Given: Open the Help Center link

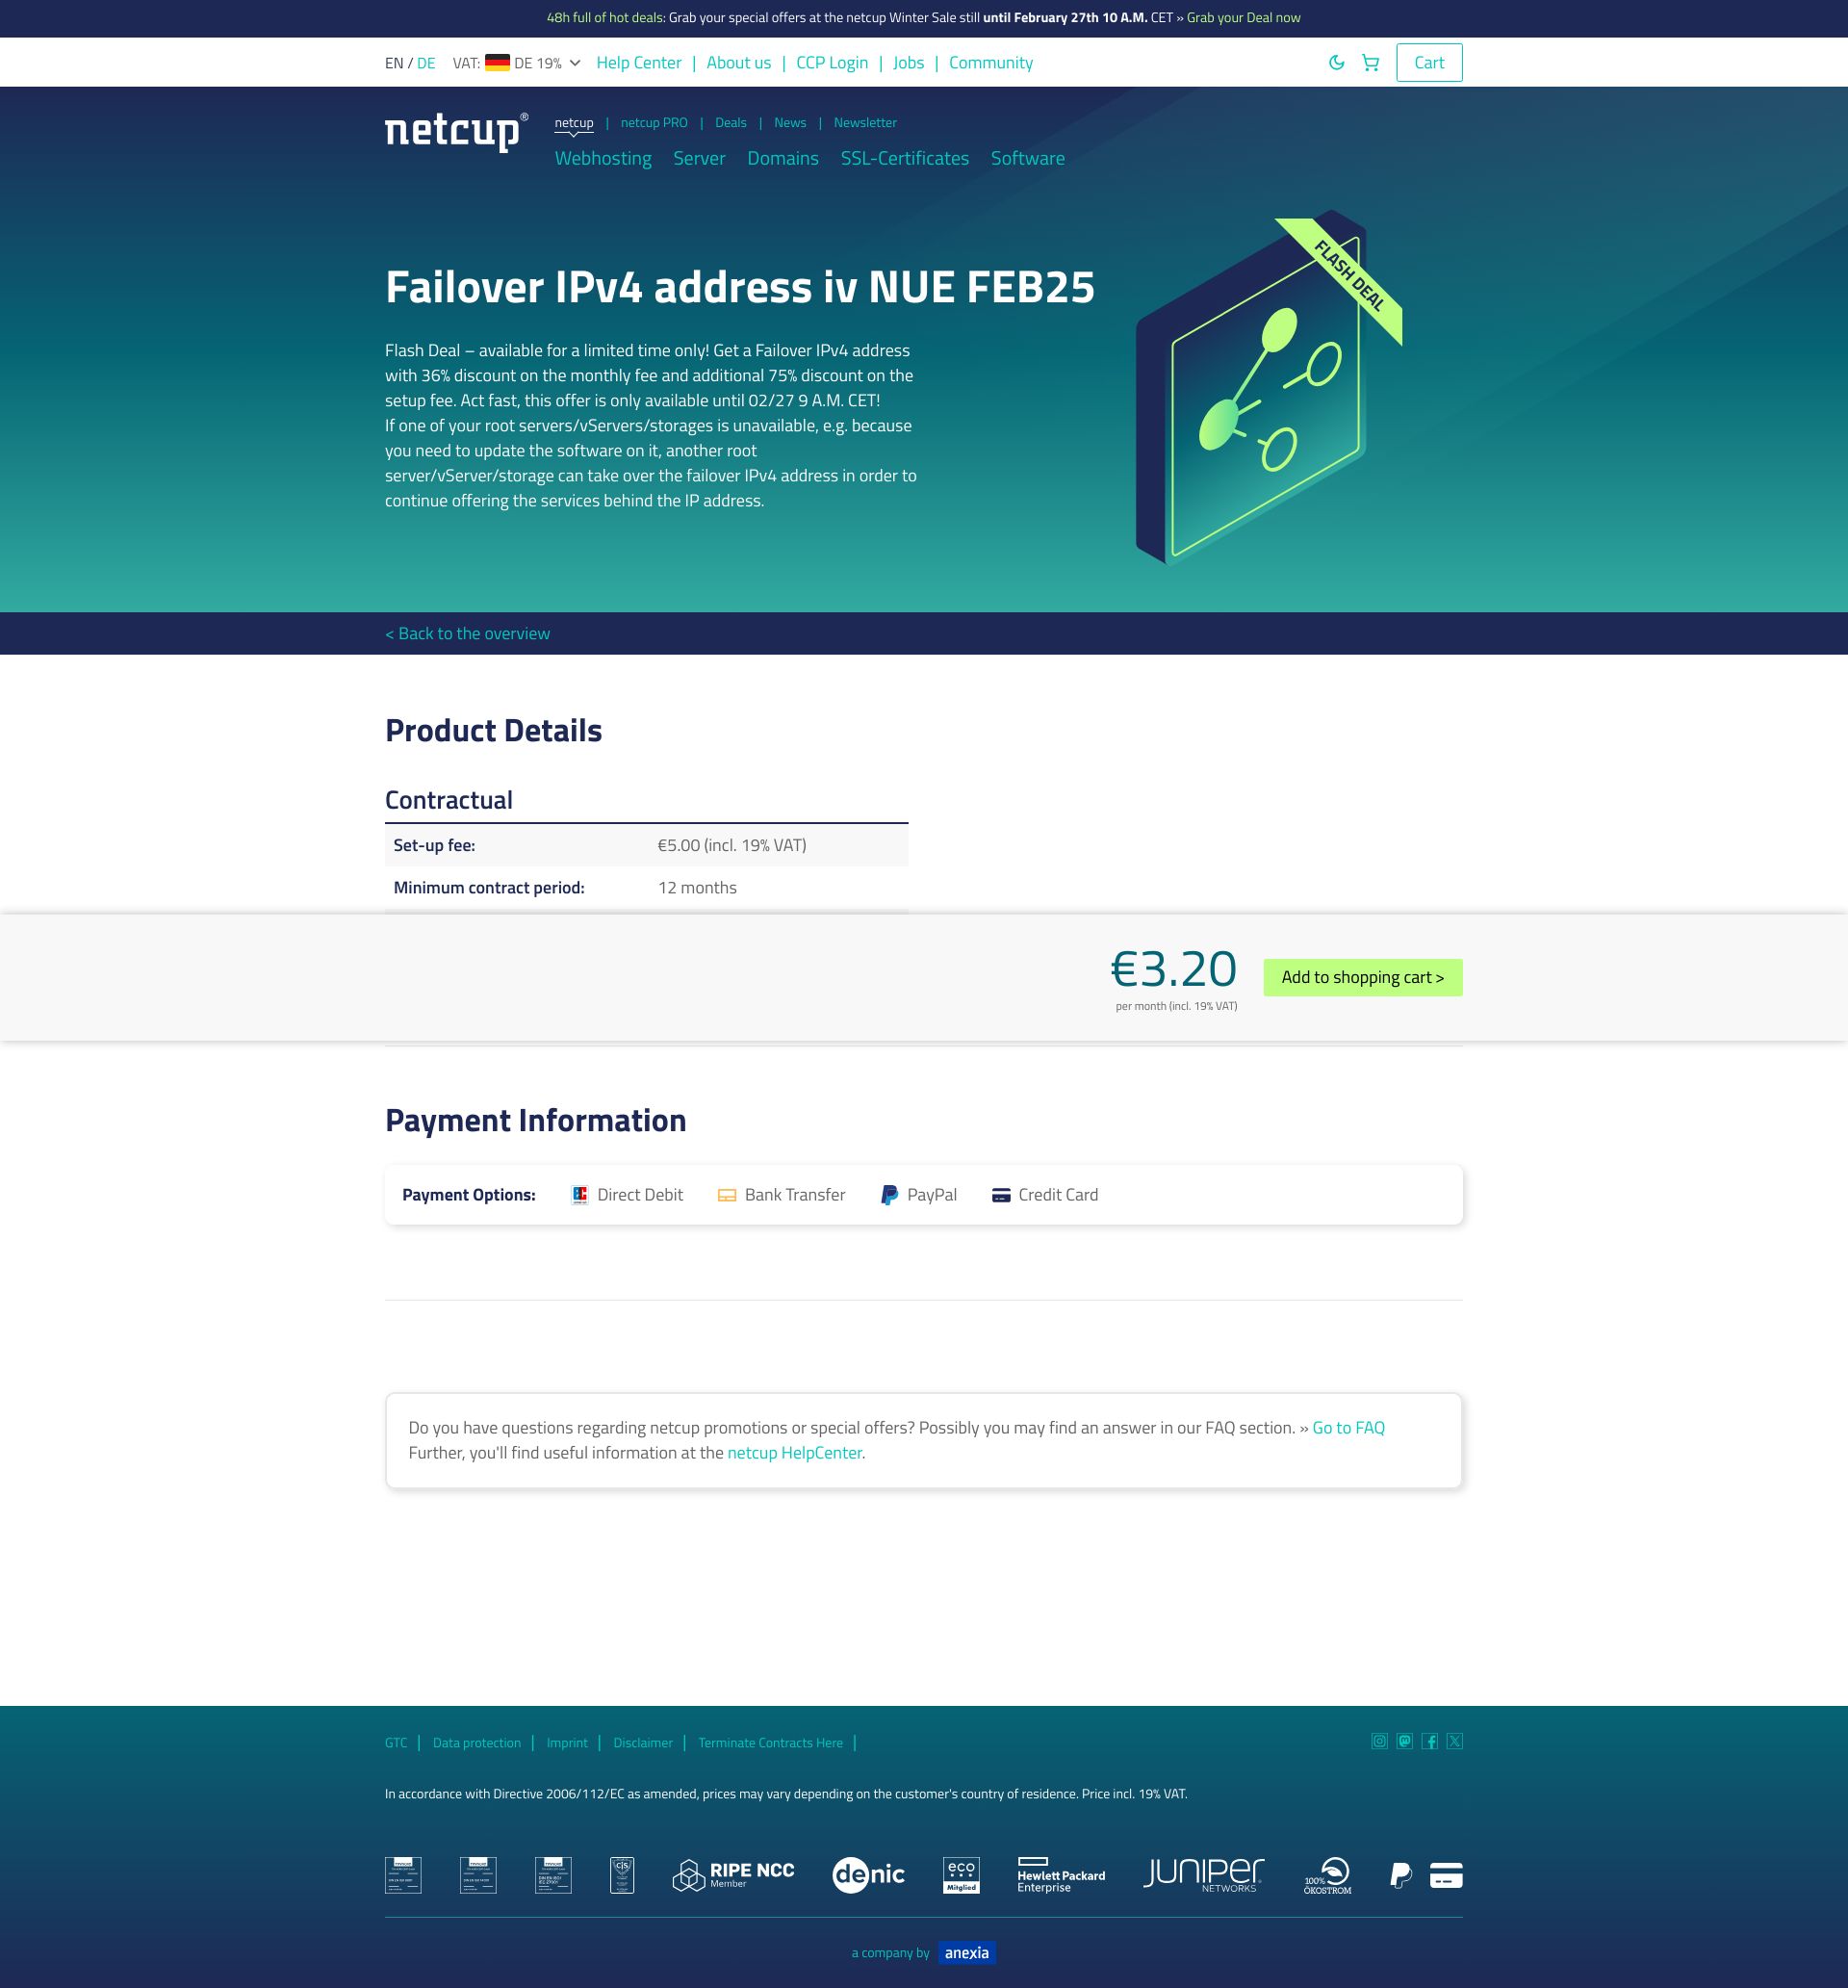Looking at the screenshot, I should [638, 63].
